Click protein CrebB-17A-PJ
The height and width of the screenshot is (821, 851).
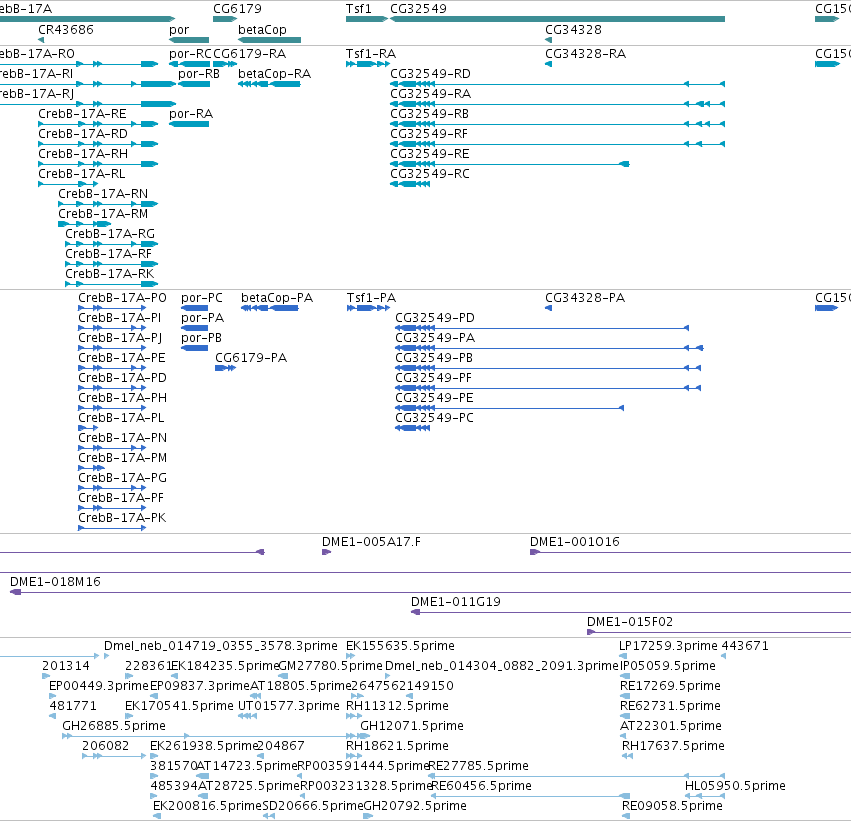pos(120,338)
